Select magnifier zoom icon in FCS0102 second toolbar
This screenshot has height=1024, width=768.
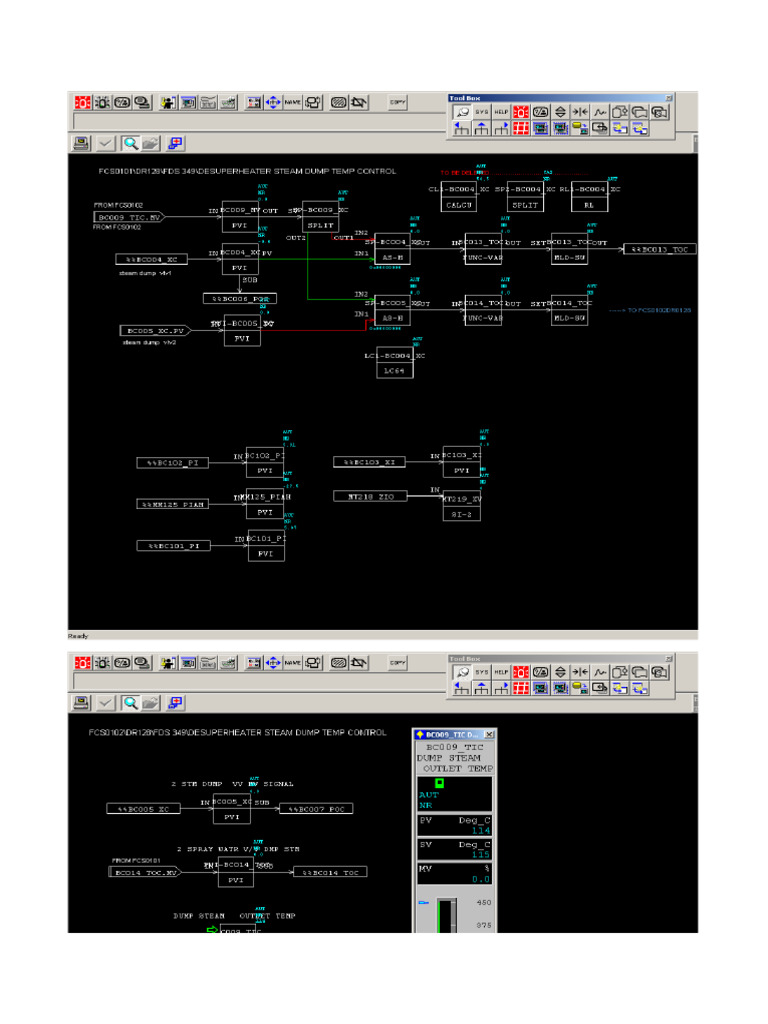[131, 703]
